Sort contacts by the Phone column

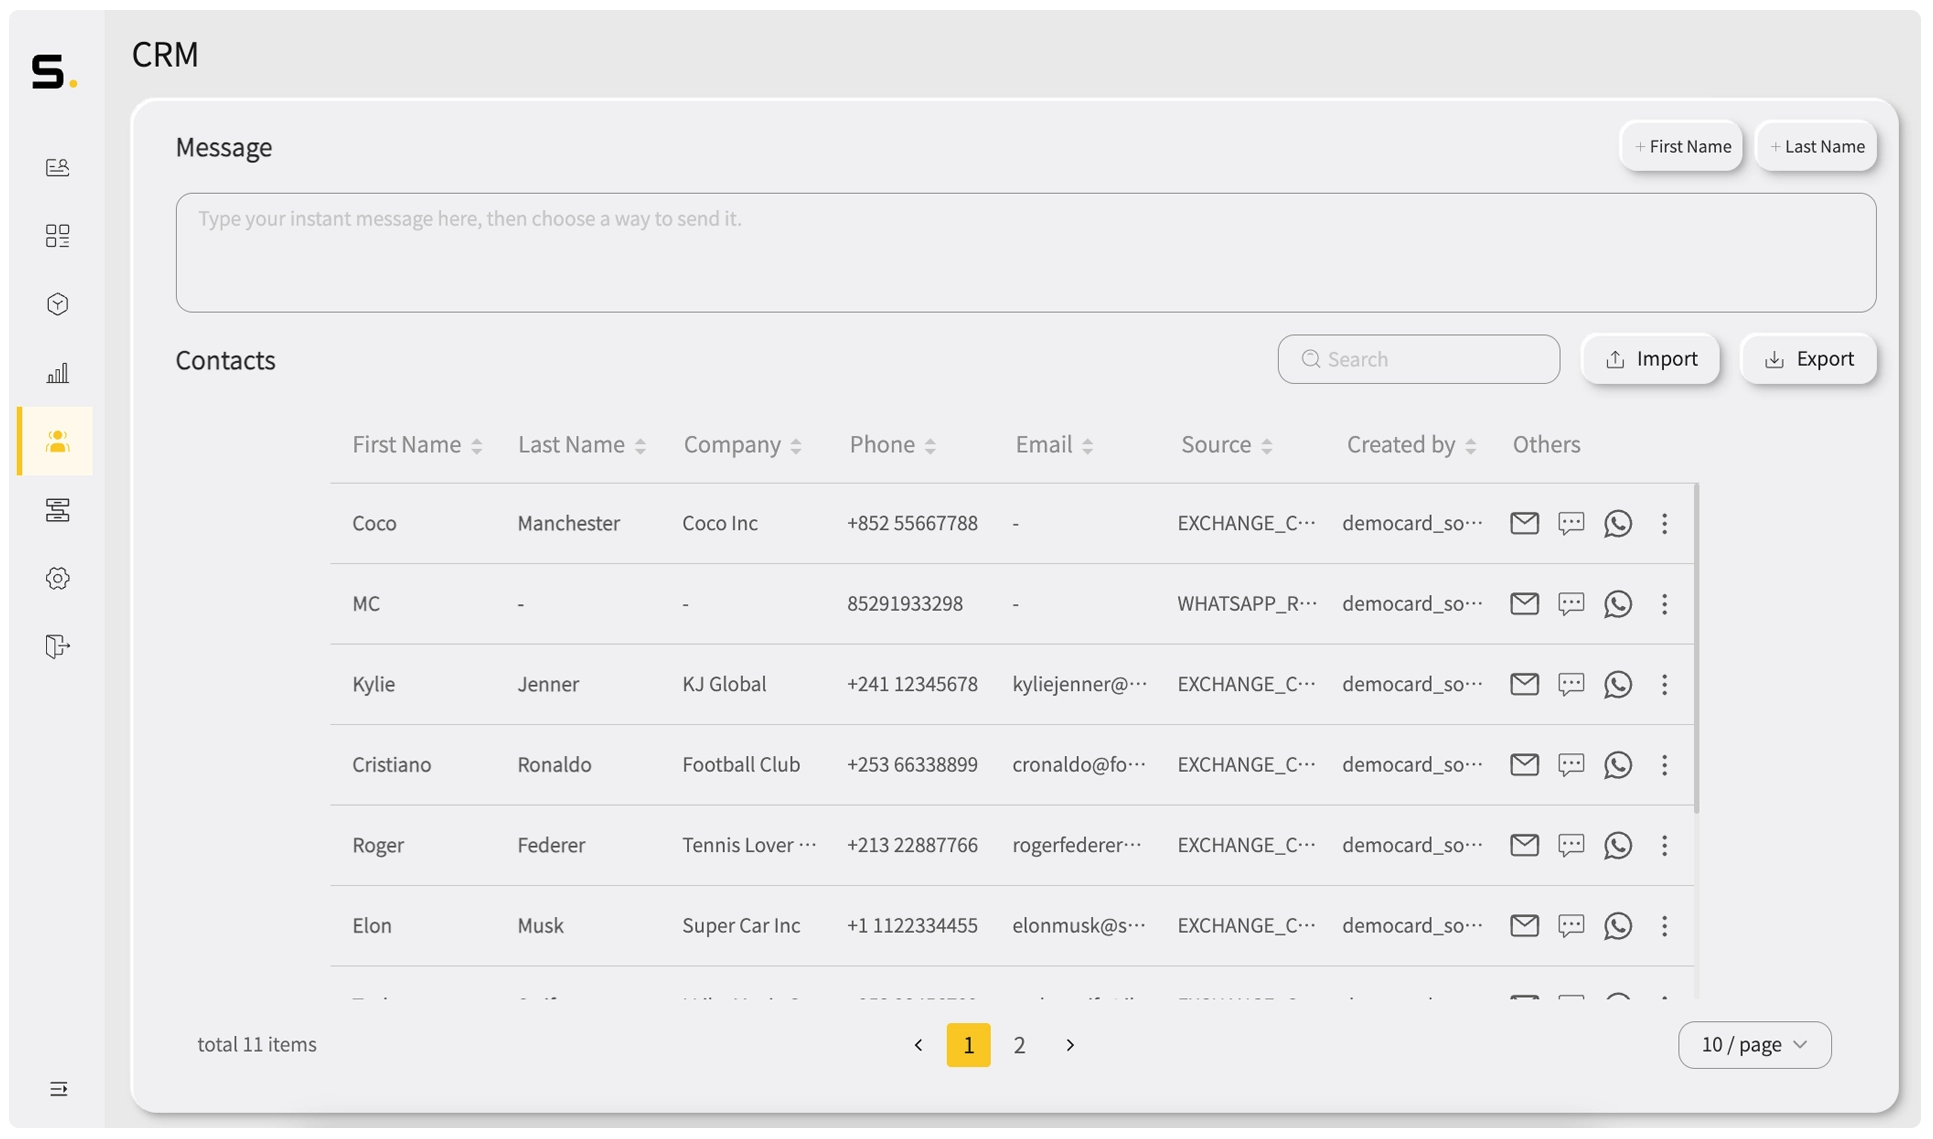click(x=932, y=444)
